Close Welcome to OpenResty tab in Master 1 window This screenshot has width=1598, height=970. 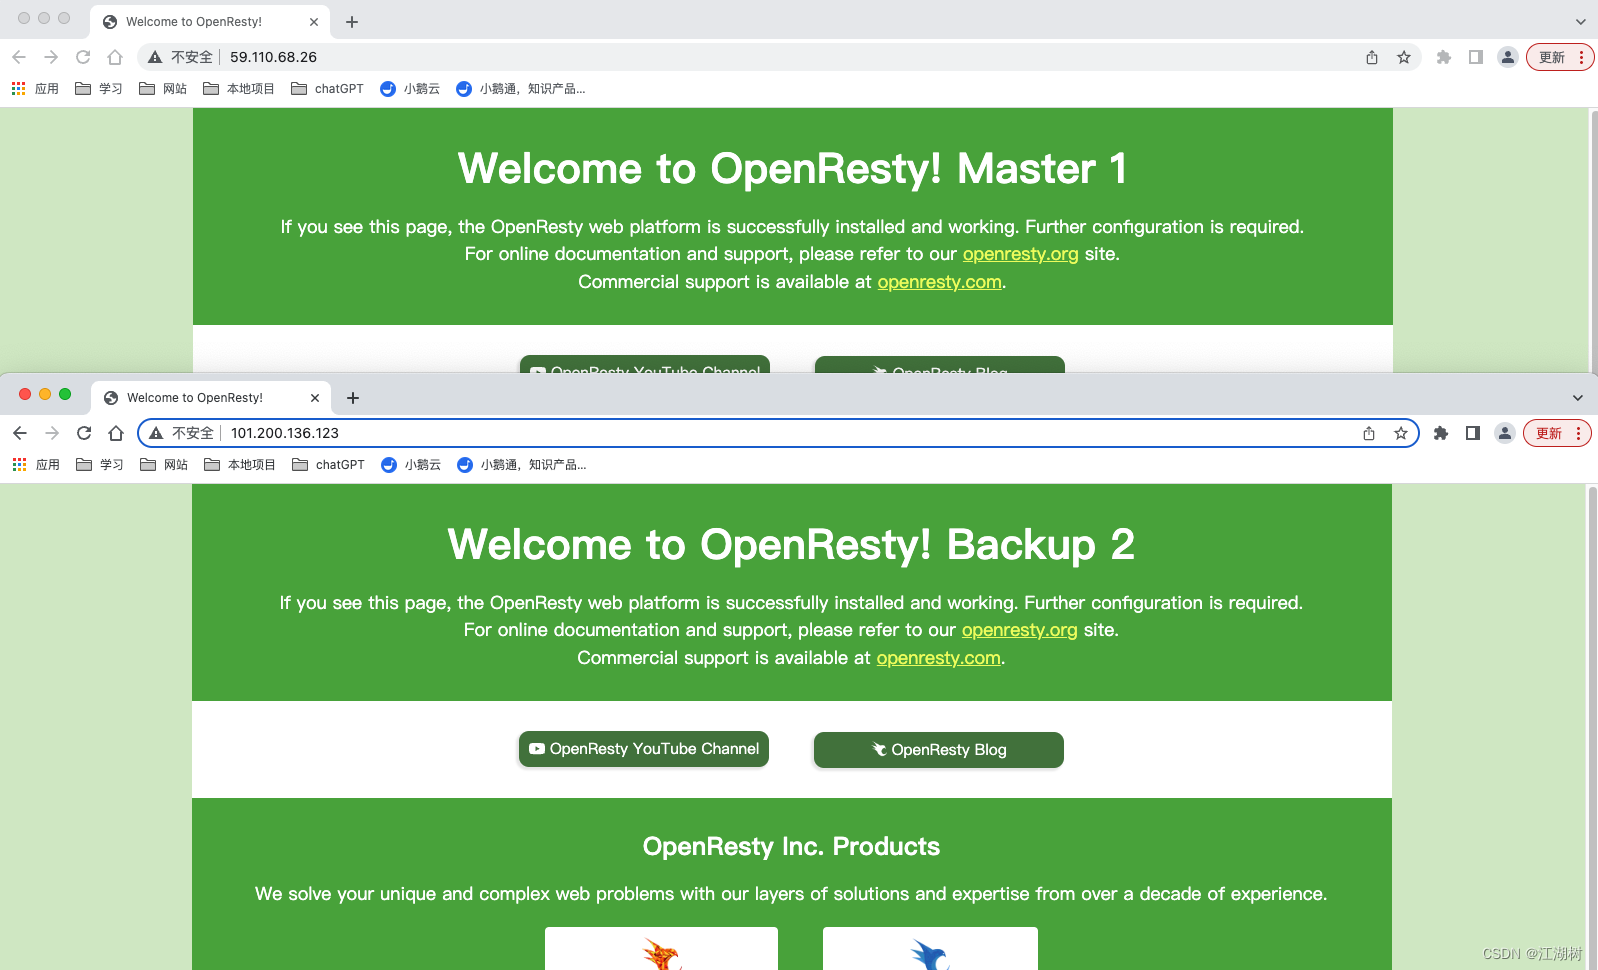click(x=314, y=22)
